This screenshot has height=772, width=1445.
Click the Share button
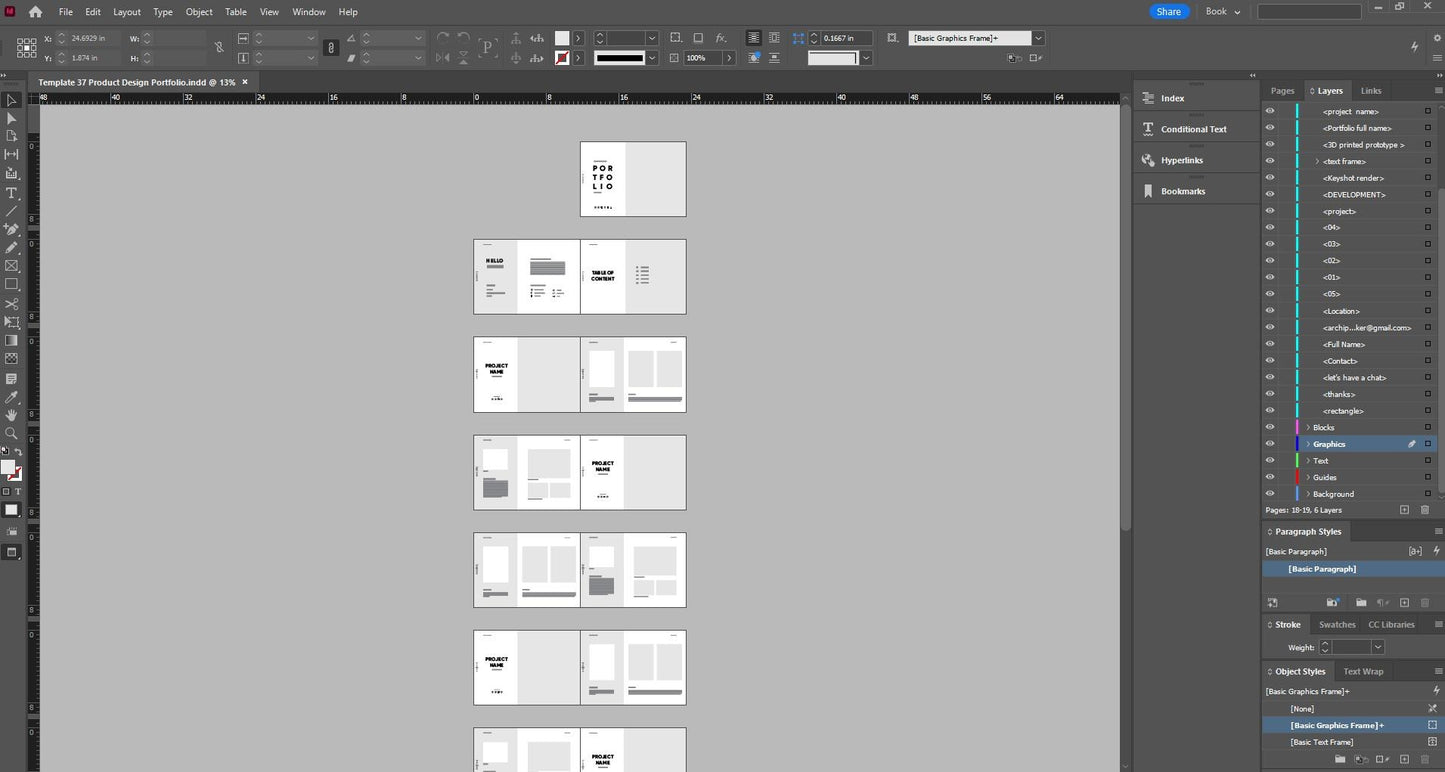[1168, 12]
